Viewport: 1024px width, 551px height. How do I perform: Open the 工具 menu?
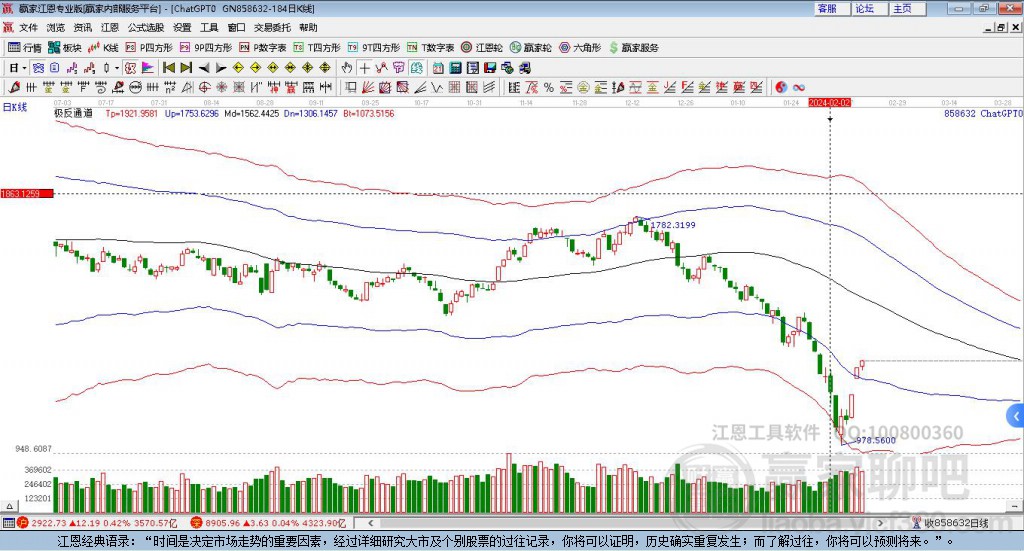click(x=209, y=27)
